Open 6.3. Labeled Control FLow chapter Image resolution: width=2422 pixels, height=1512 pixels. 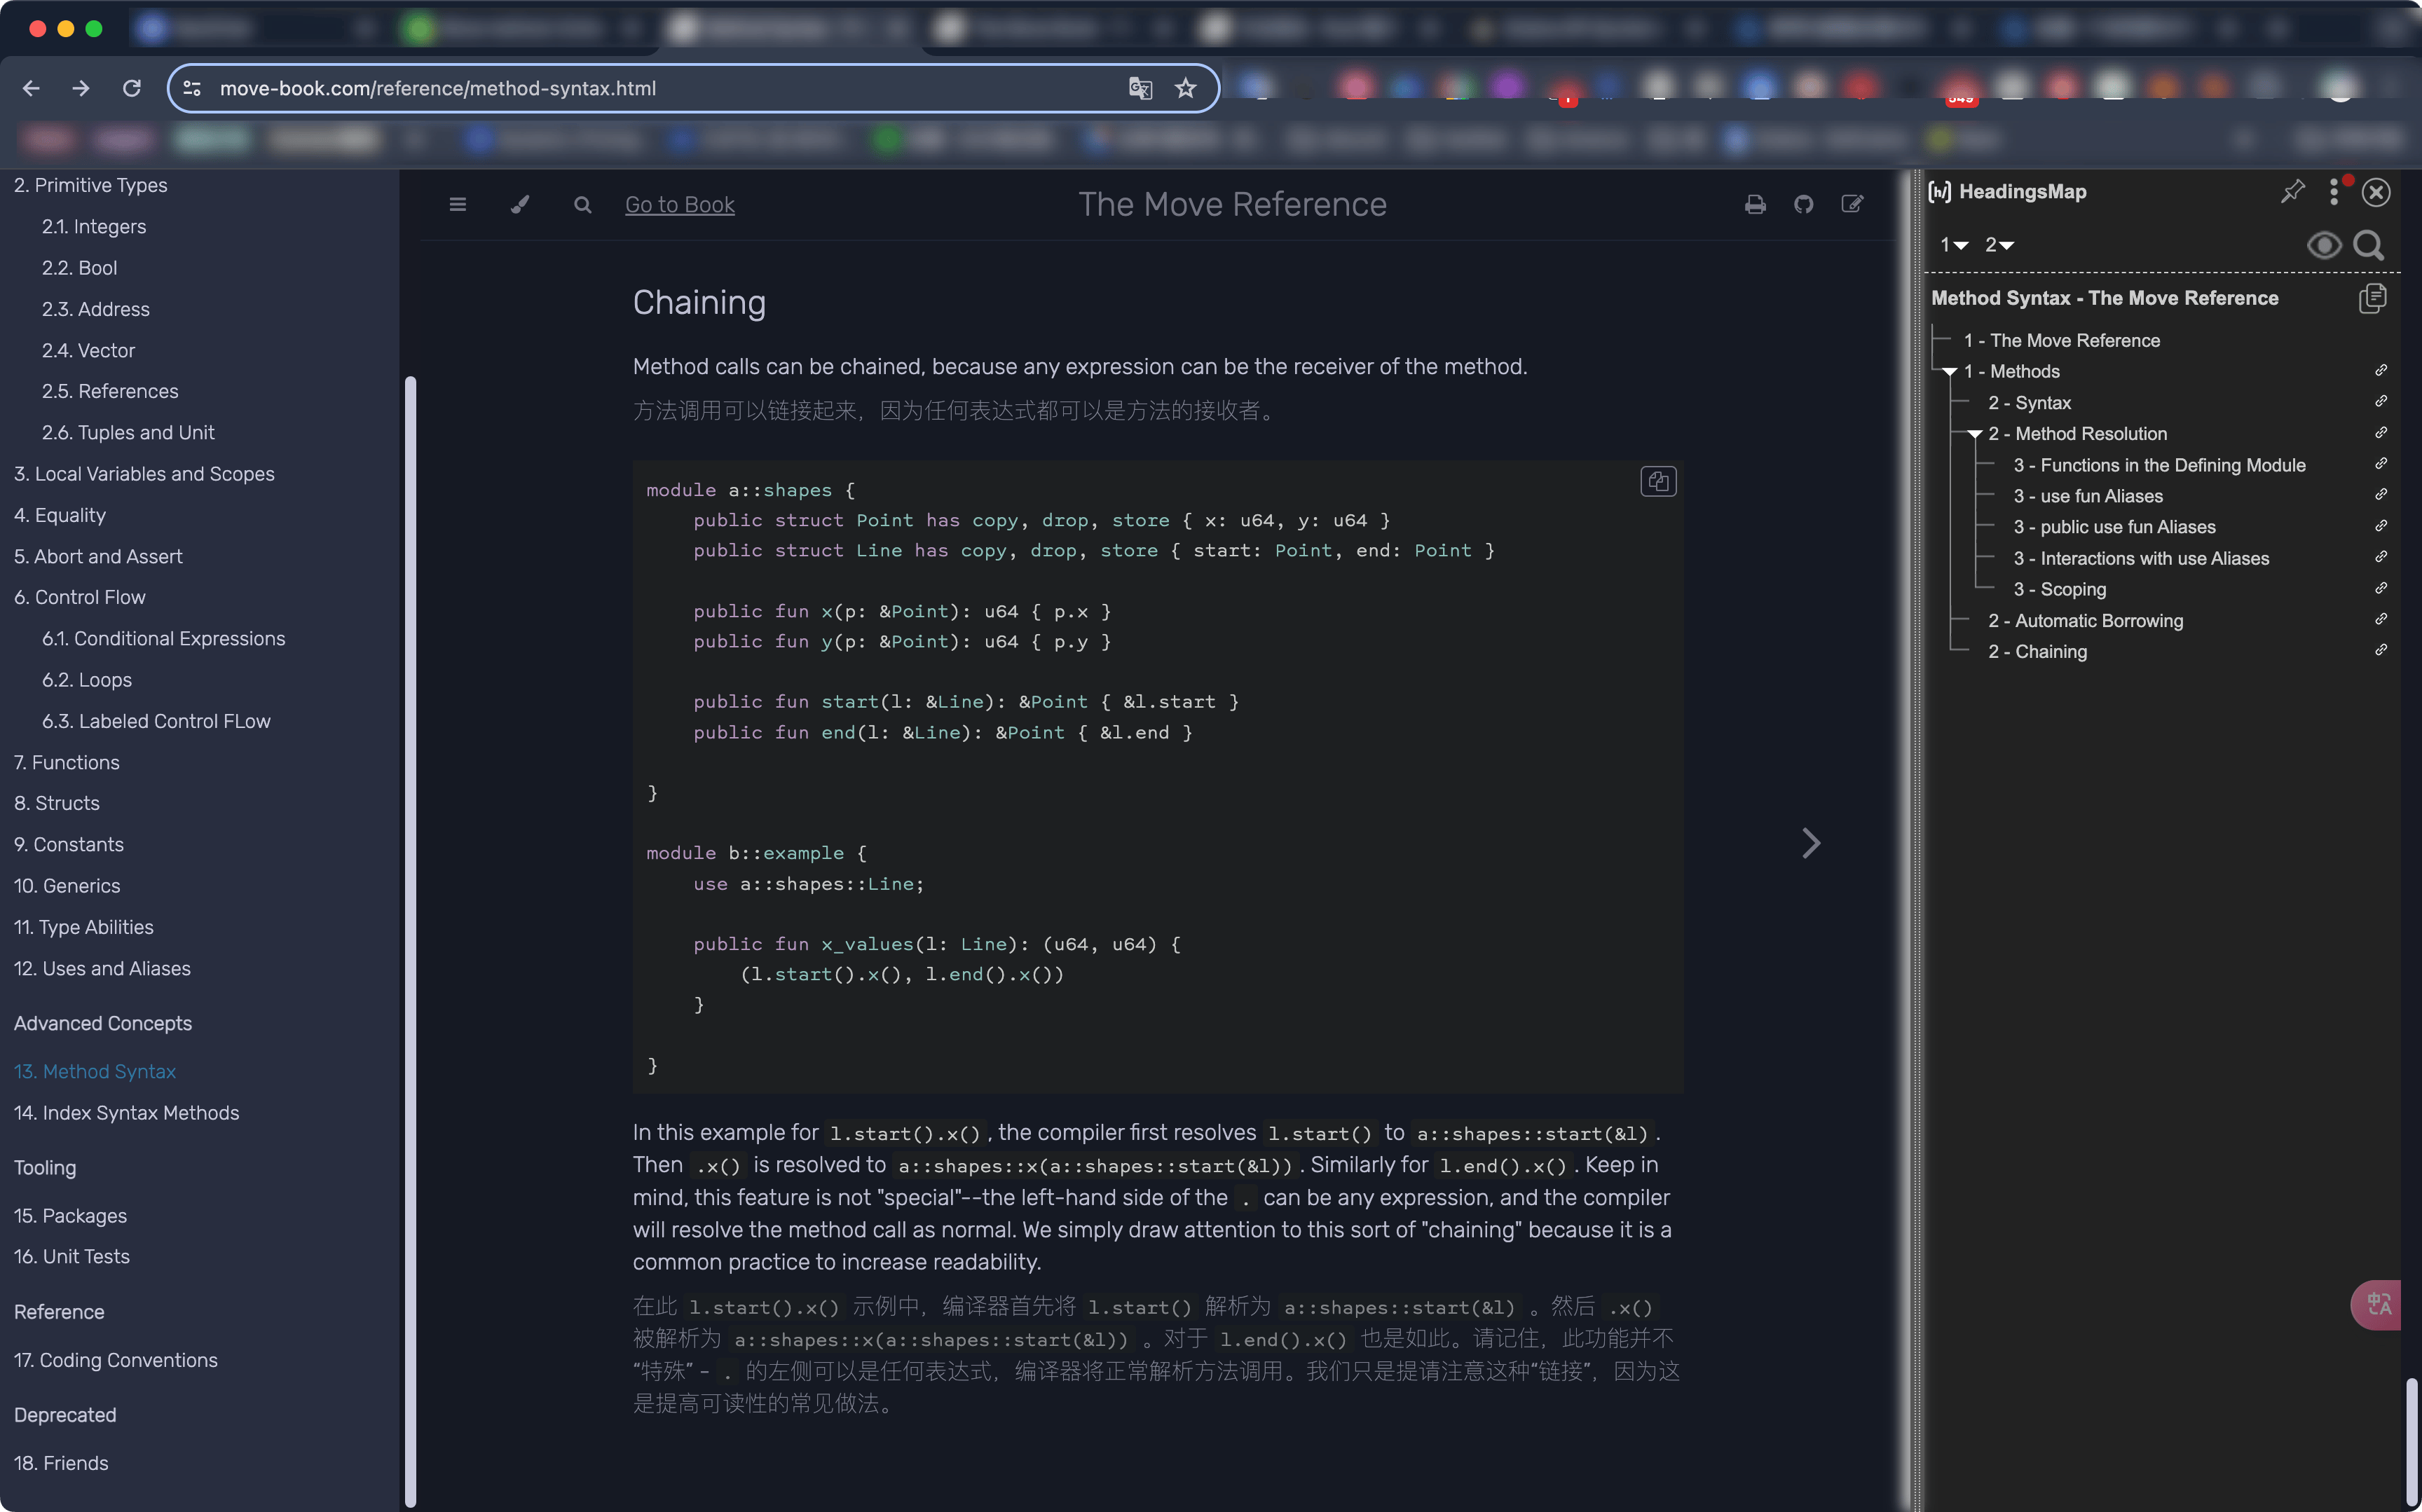pos(156,722)
